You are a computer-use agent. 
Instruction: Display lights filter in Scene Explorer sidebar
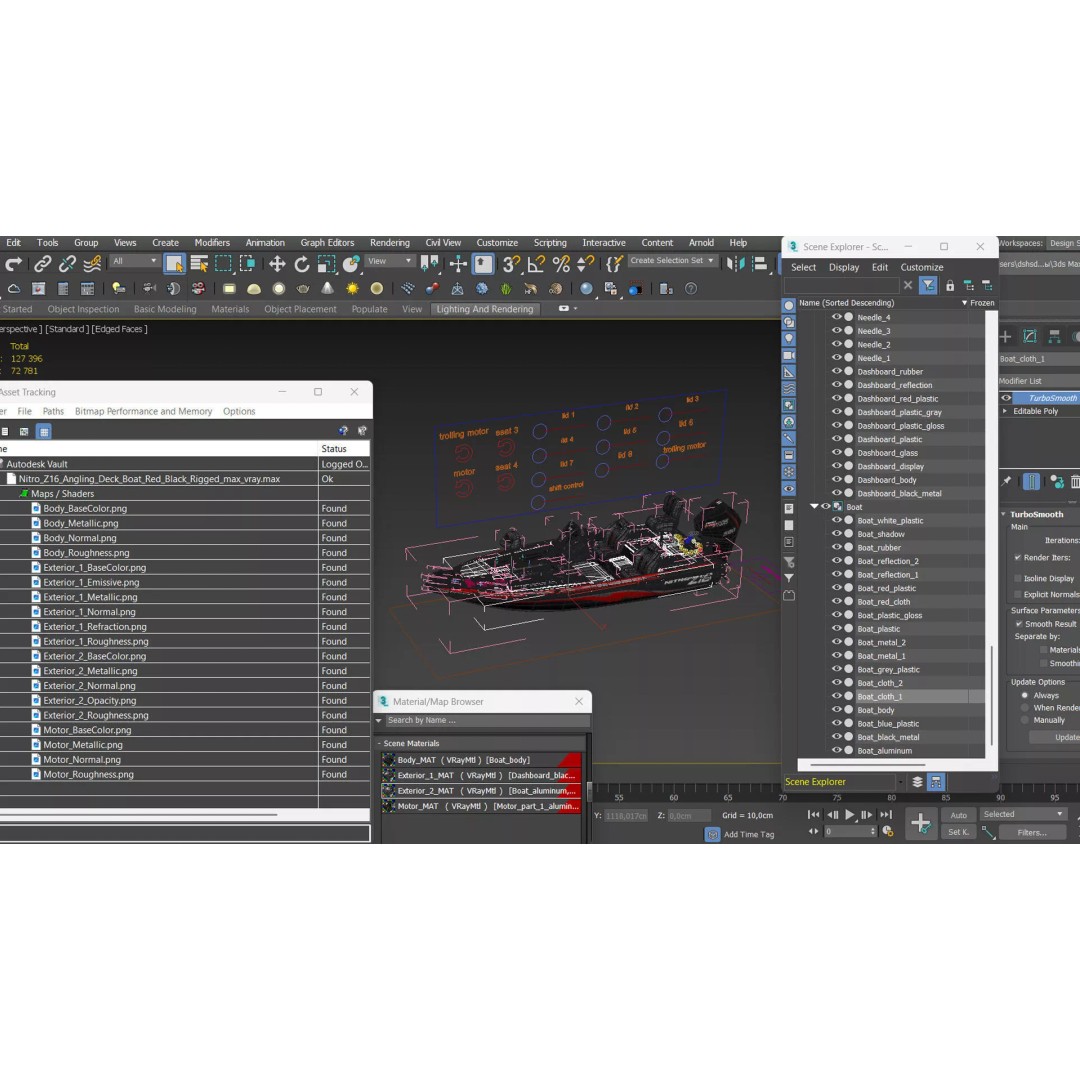tap(789, 339)
